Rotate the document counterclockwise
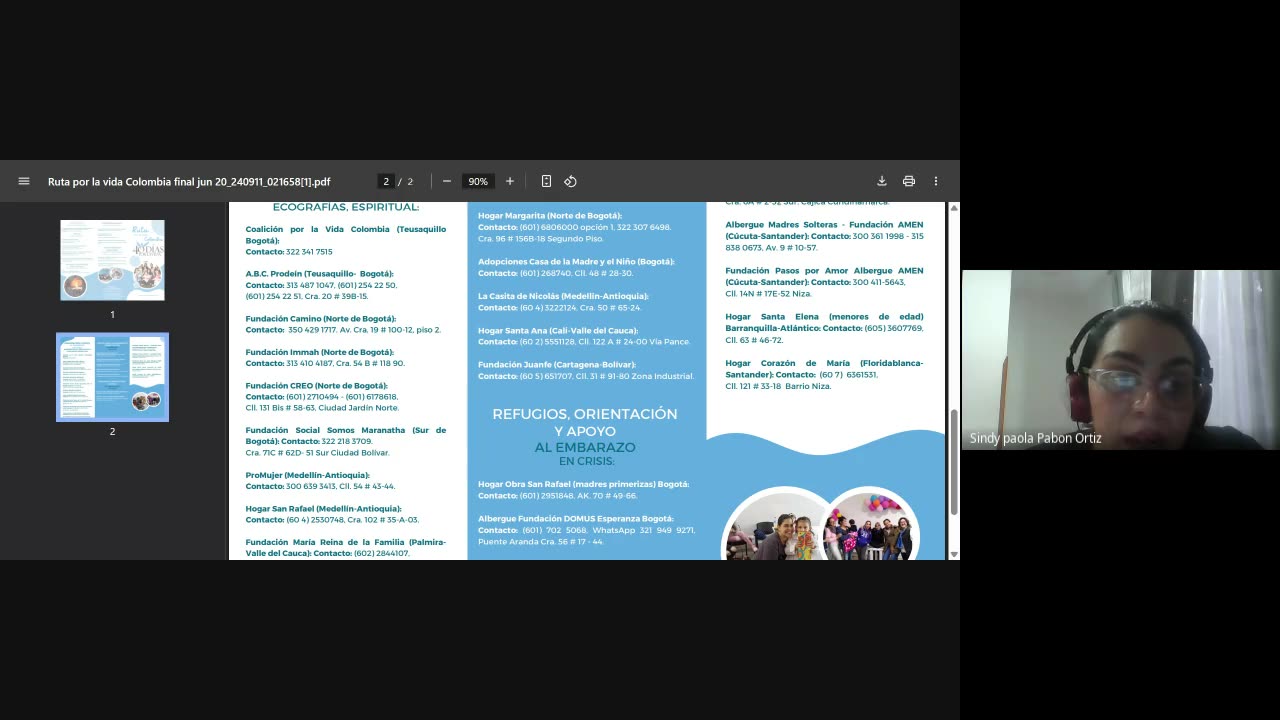The image size is (1280, 720). [x=570, y=181]
